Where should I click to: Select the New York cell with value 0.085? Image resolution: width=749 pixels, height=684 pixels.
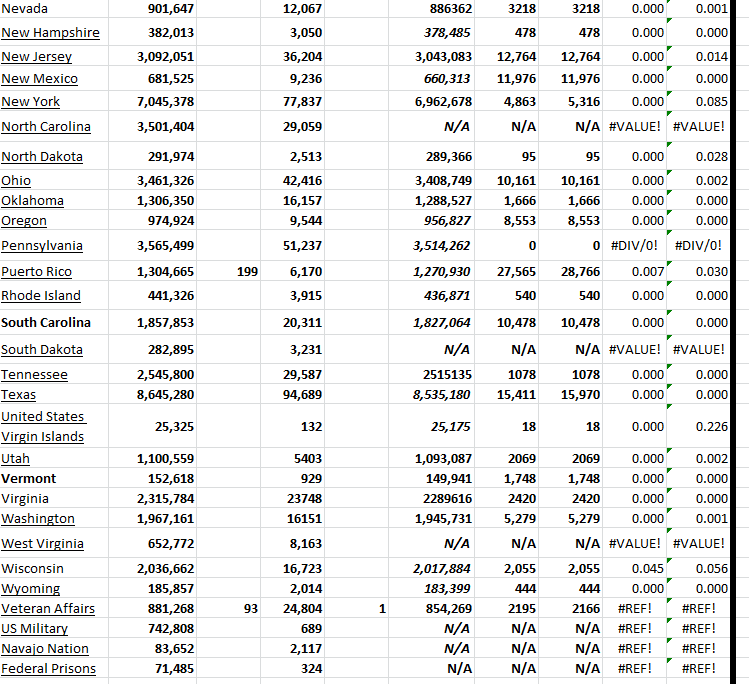point(711,101)
